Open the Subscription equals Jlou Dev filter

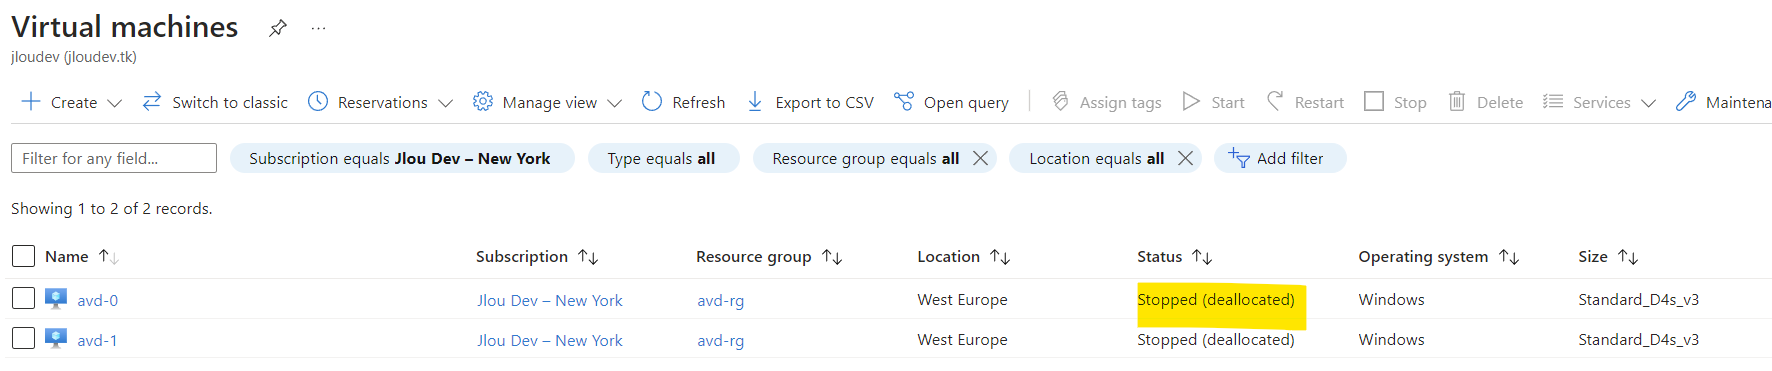(x=402, y=158)
